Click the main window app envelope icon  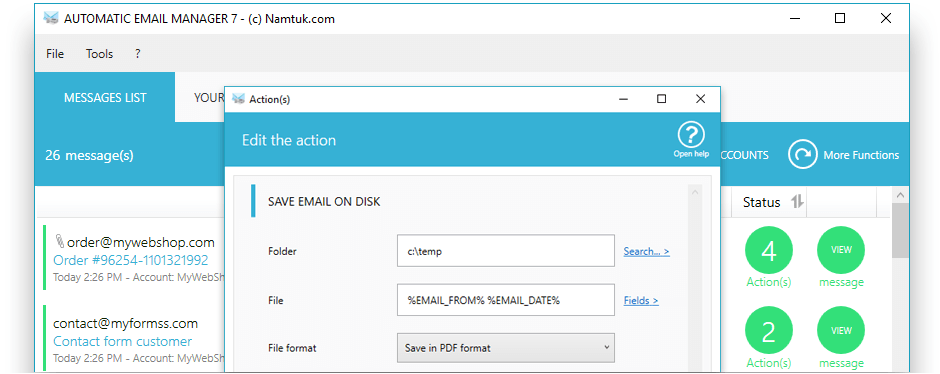tap(51, 18)
